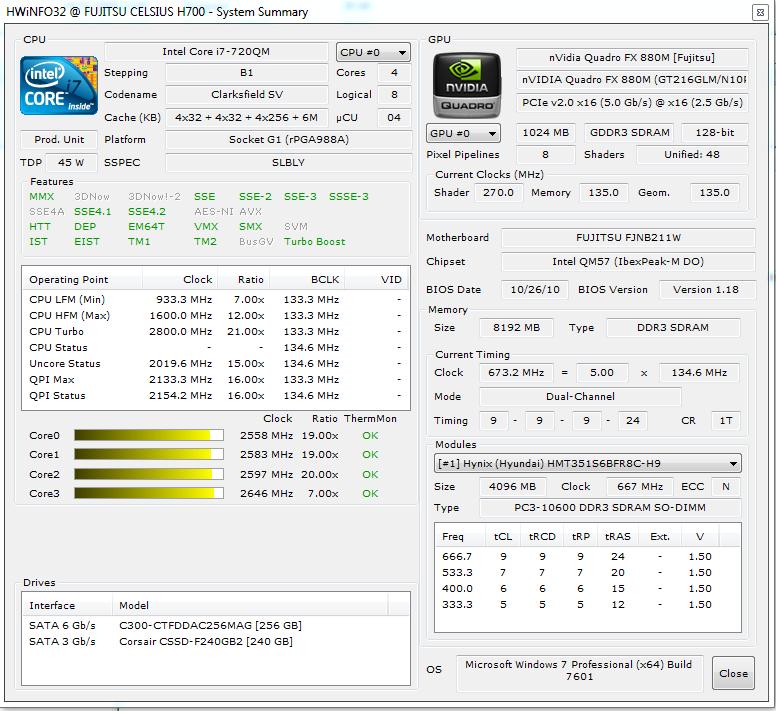Screen dimensions: 776x711
Task: Select the 533.3 frequency timing row
Action: tap(587, 572)
